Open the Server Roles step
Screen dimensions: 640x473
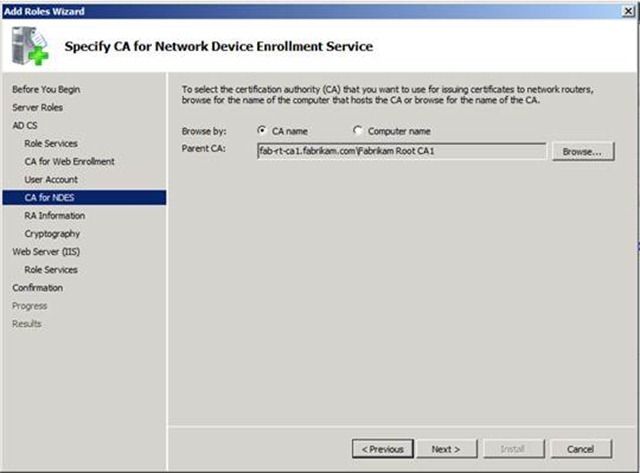(38, 107)
